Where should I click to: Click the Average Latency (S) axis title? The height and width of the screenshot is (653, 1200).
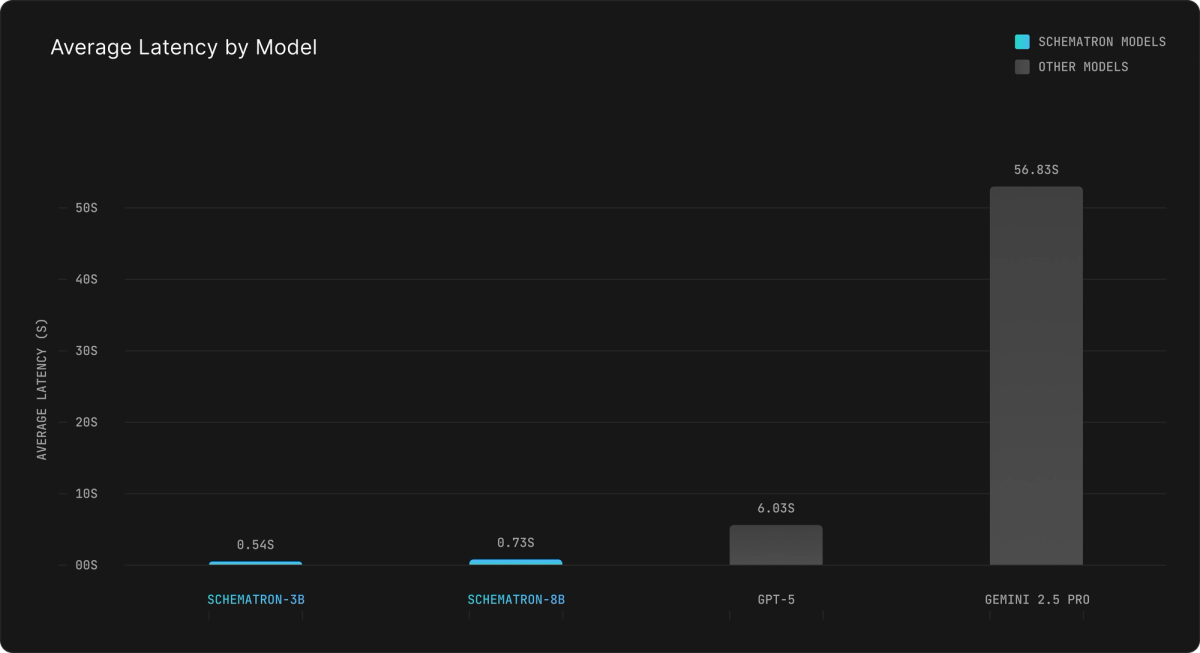tap(42, 385)
